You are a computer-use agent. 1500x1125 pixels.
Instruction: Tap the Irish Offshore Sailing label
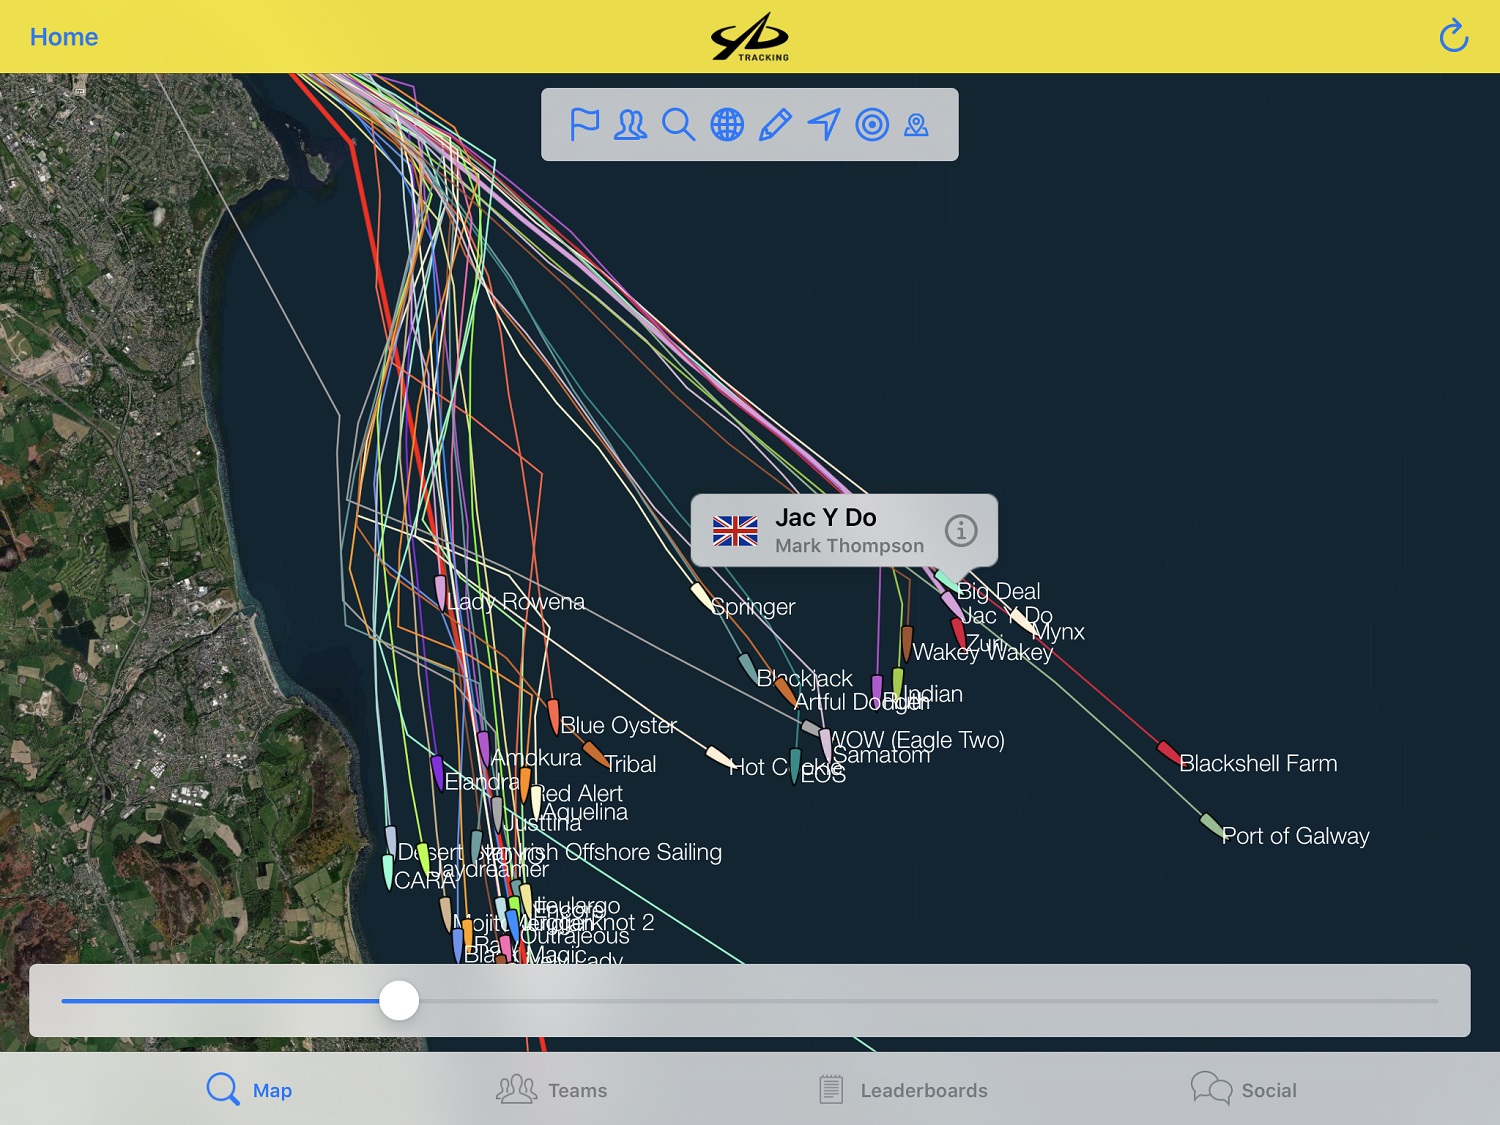[622, 852]
